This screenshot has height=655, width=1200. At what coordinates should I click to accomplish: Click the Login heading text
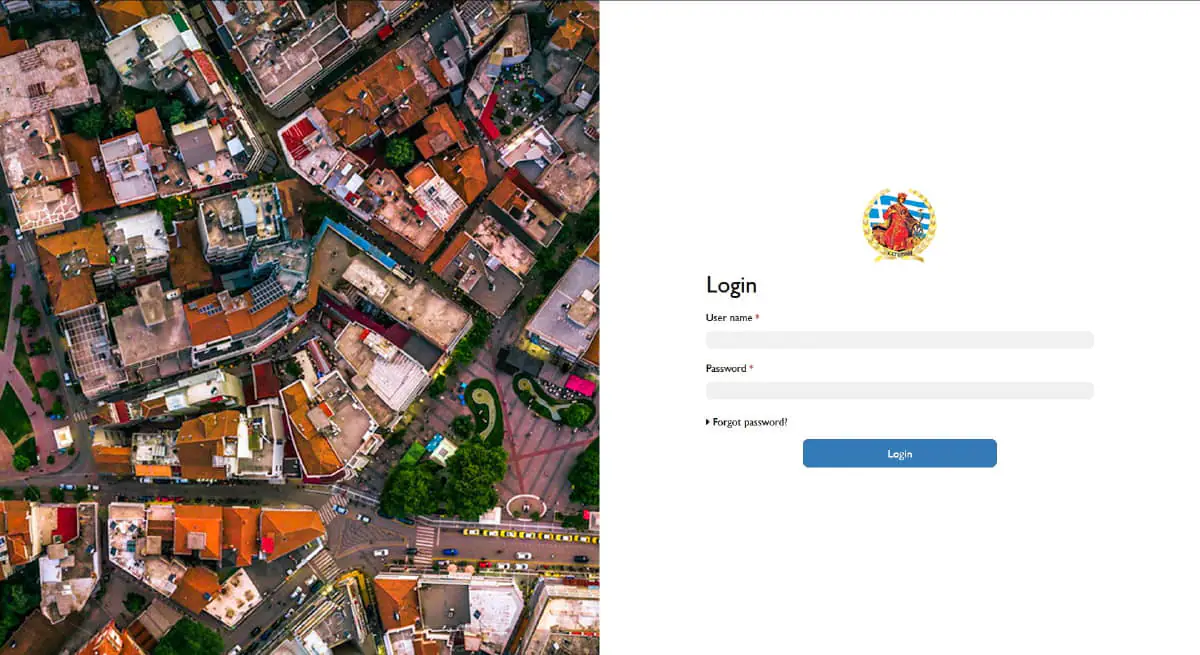pos(731,285)
